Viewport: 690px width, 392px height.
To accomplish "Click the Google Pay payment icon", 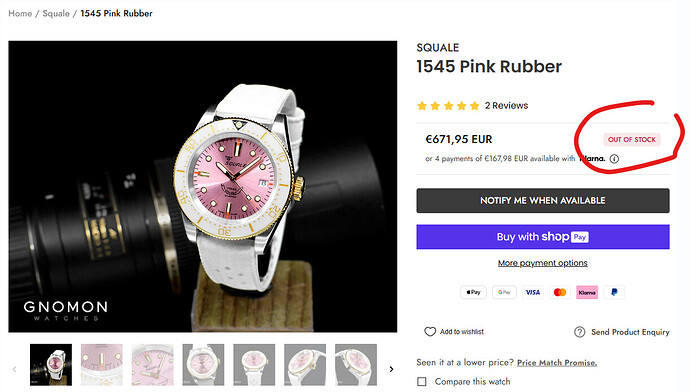I will (x=504, y=292).
